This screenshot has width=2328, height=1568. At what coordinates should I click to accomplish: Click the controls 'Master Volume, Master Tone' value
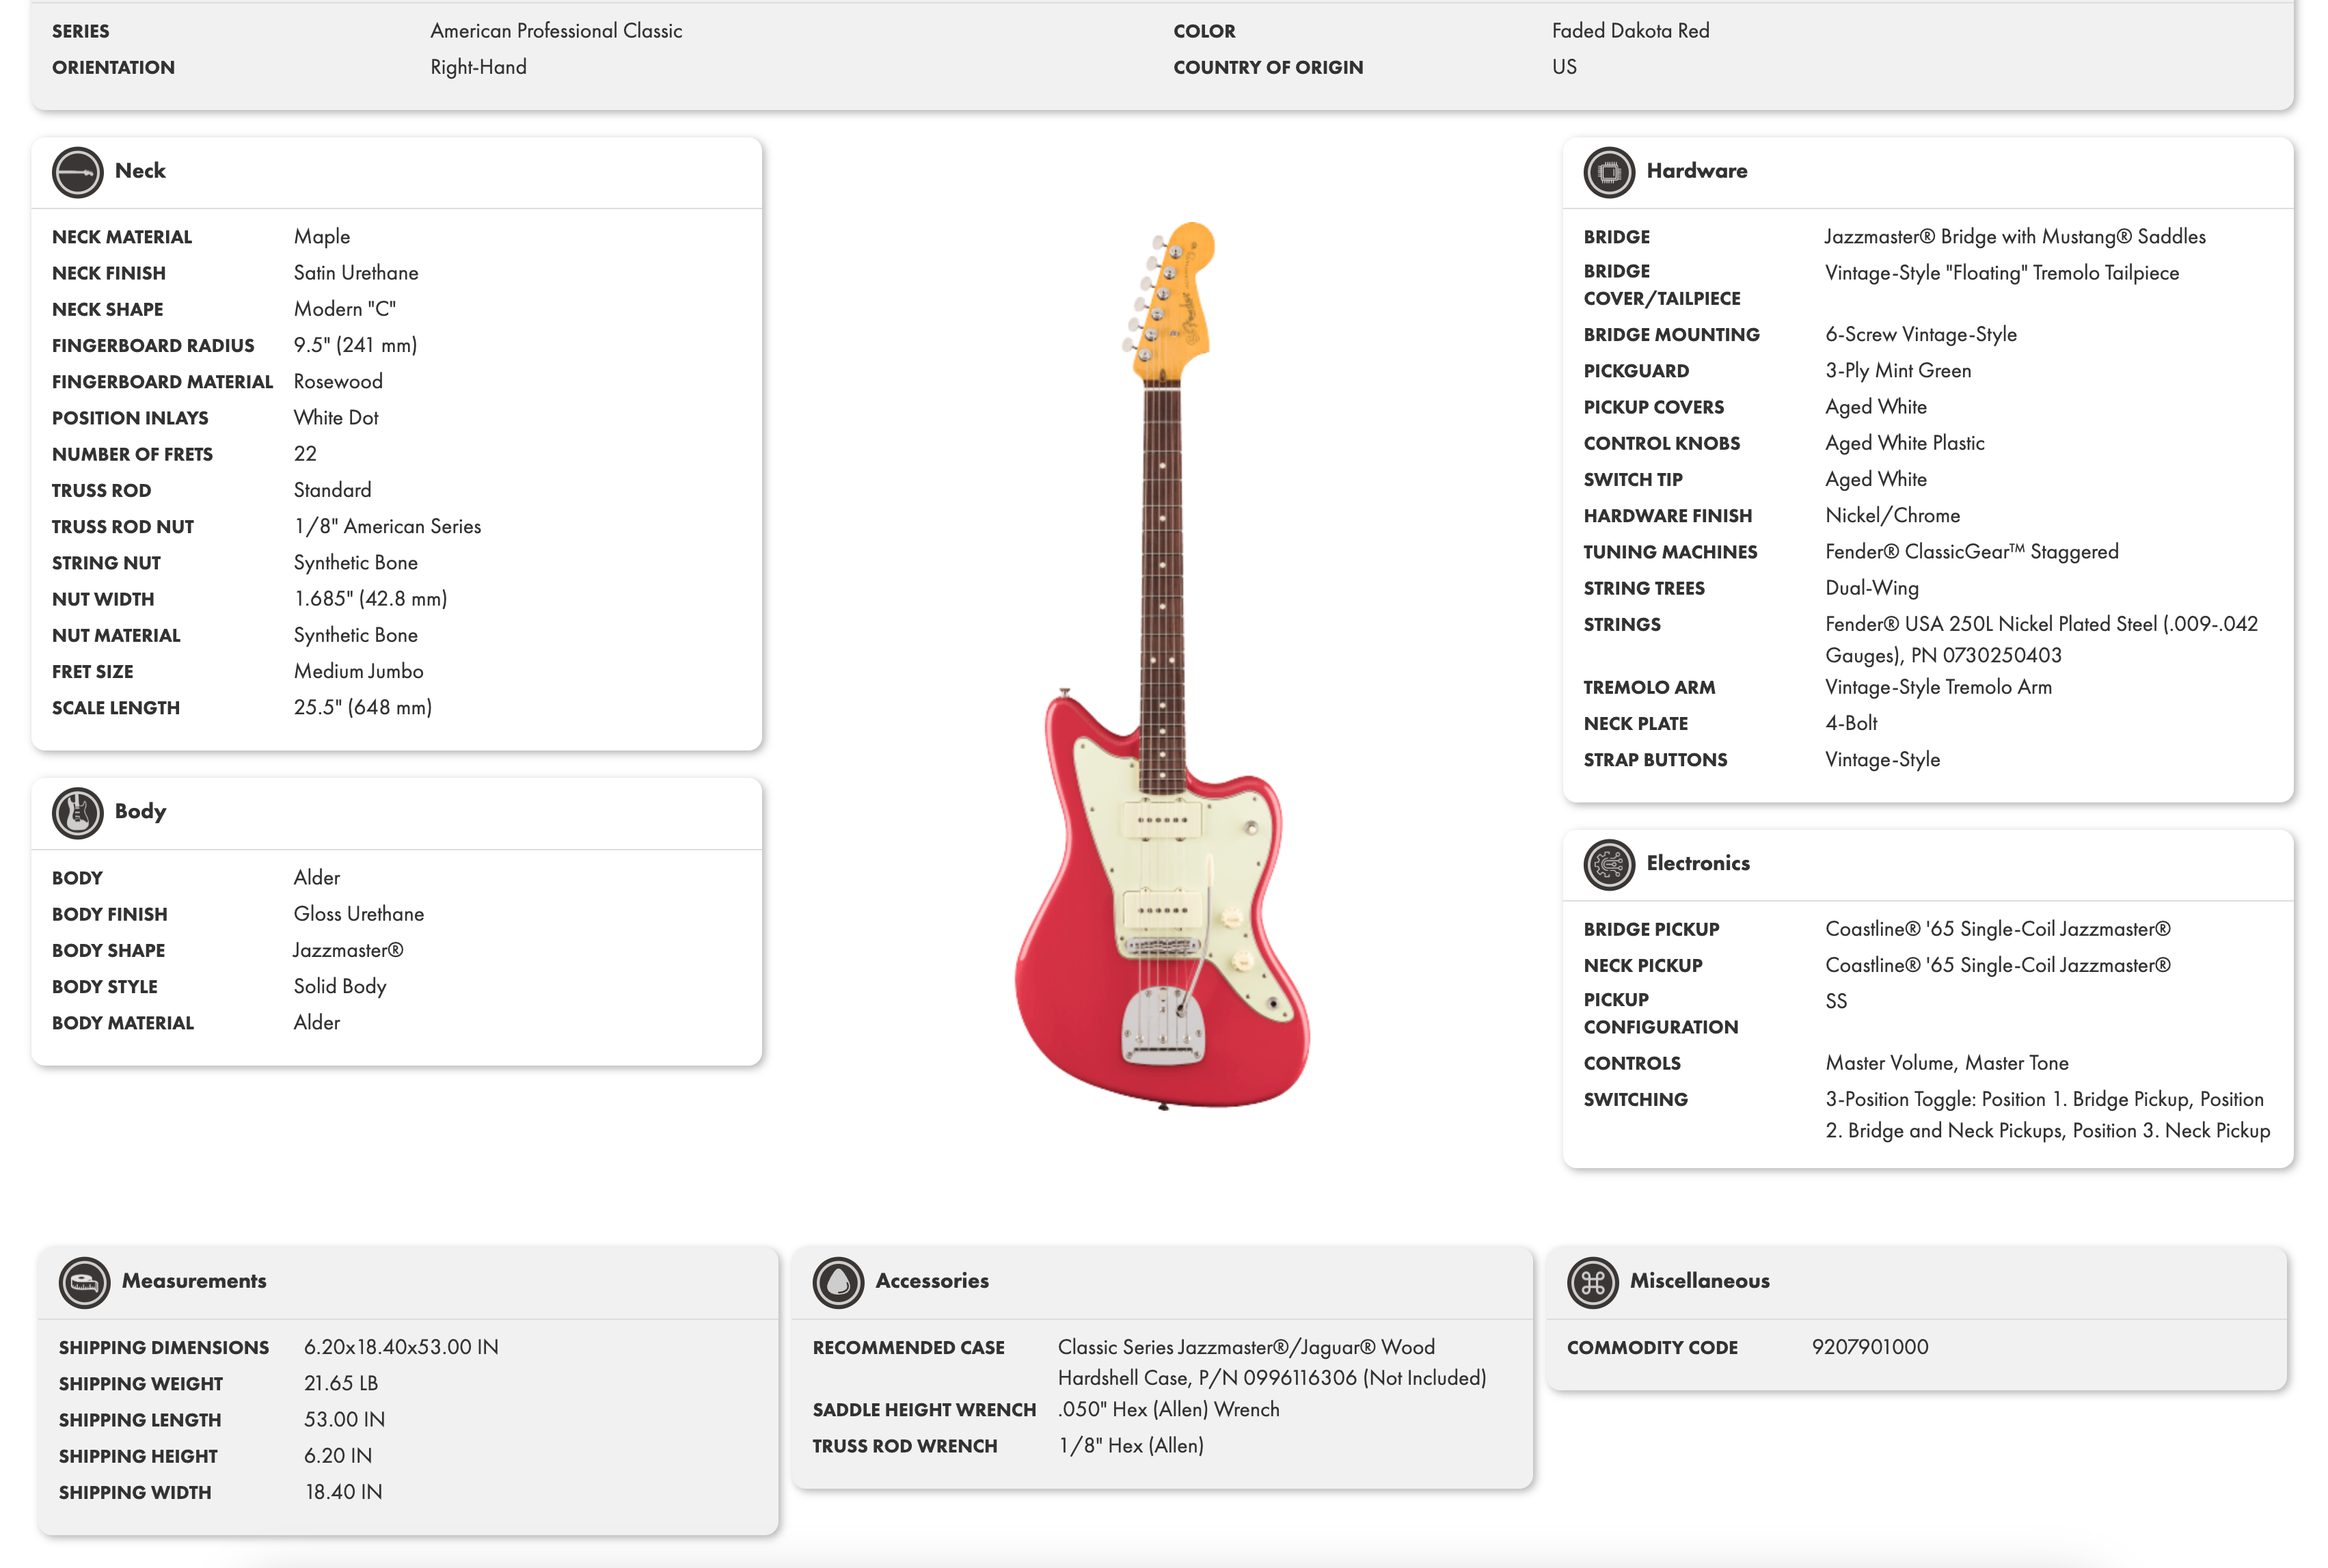1946,1063
